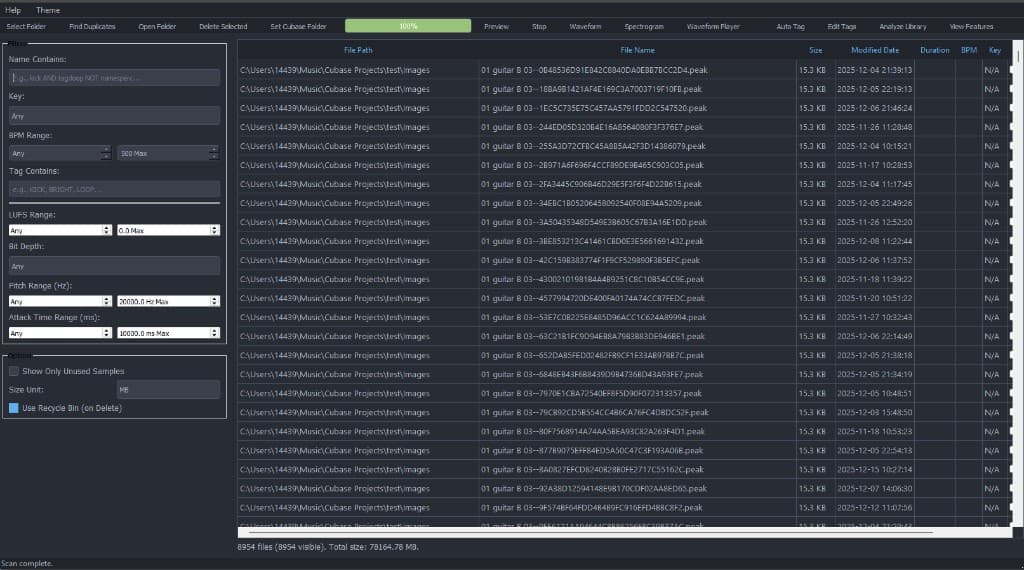Start Analyze Library
1024x570 pixels.
903,26
